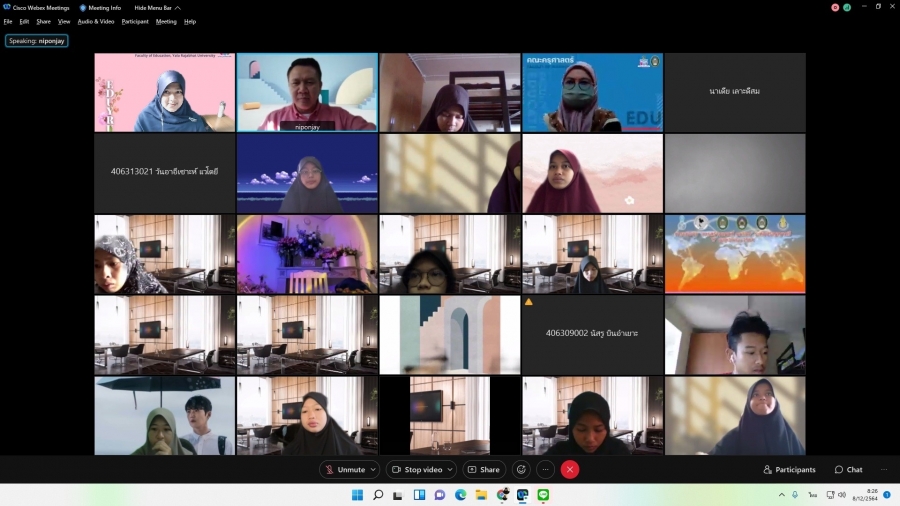The width and height of the screenshot is (900, 506).
Task: Show hidden icons in the system tray
Action: pos(782,495)
